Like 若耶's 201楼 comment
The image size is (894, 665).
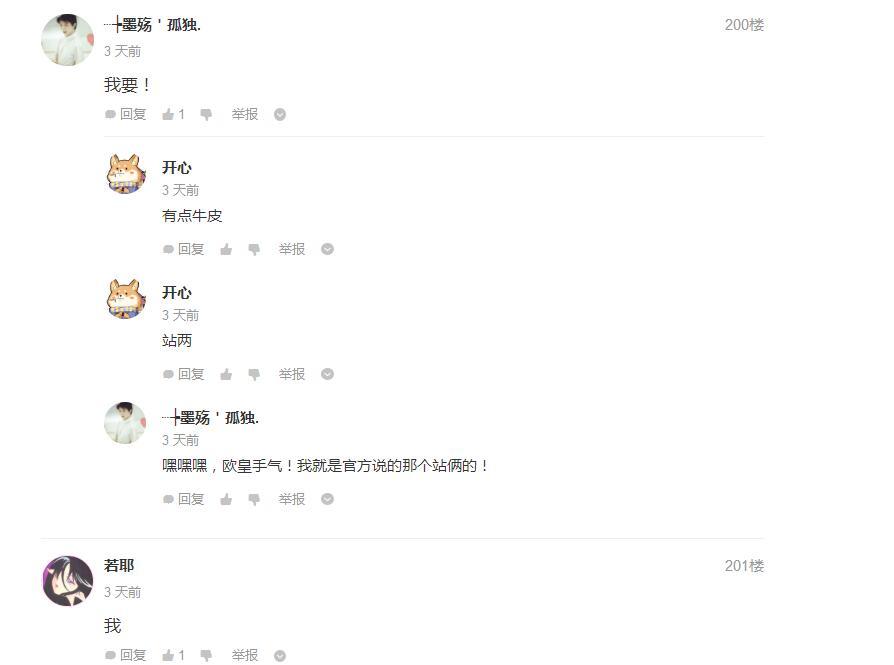[168, 656]
